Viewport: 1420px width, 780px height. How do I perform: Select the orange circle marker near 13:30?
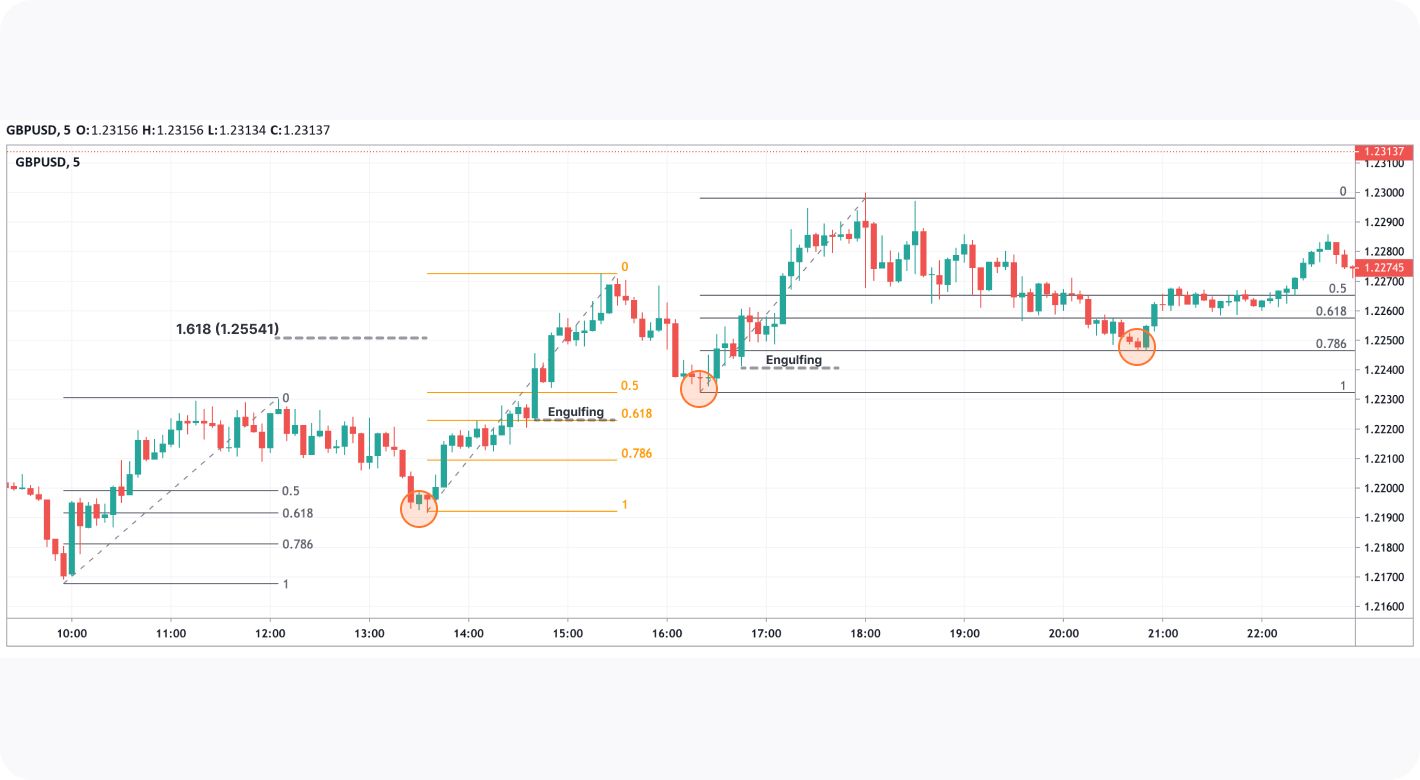point(419,508)
